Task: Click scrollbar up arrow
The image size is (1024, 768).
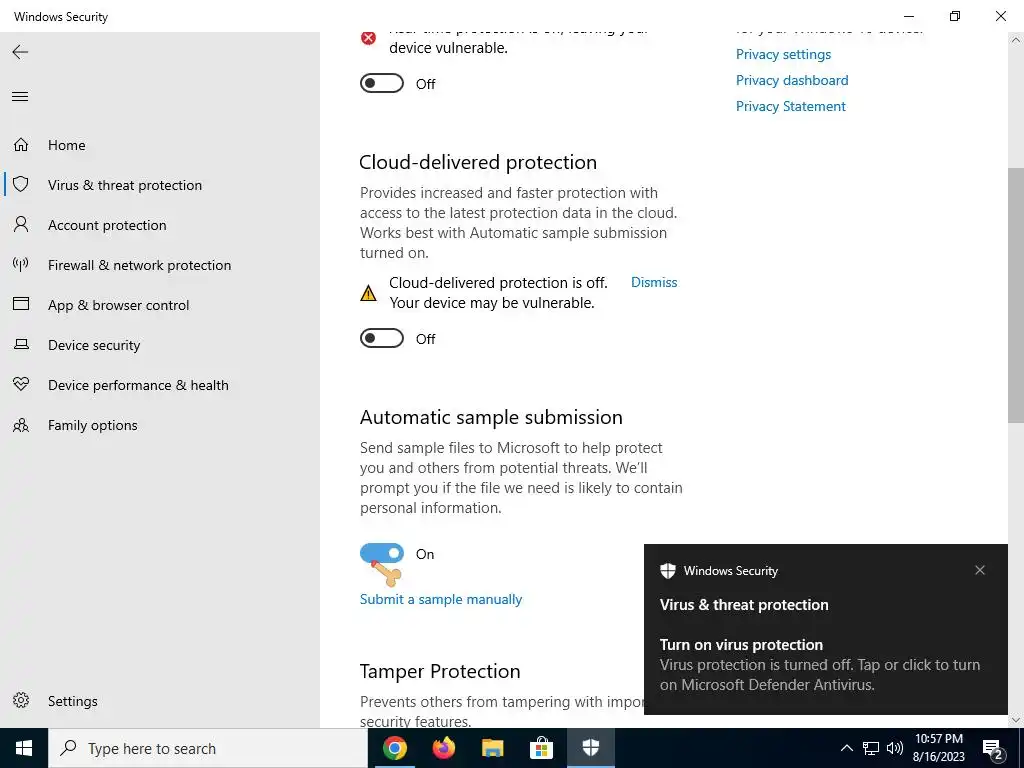Action: (1016, 40)
